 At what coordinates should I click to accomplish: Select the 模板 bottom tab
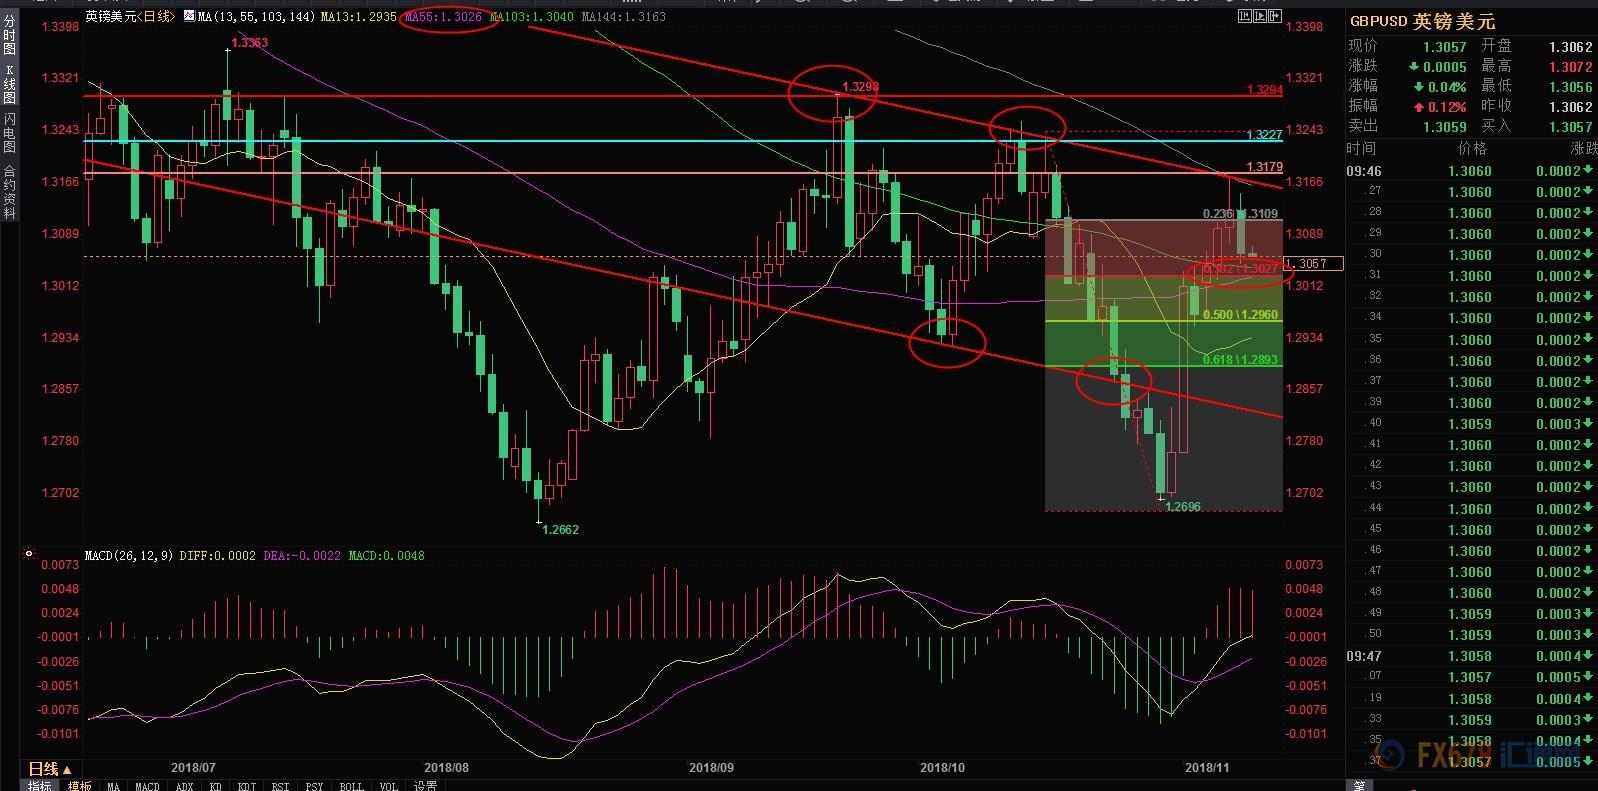[x=80, y=786]
